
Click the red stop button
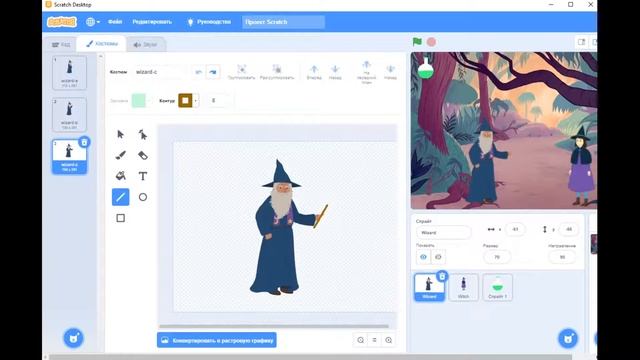431,42
